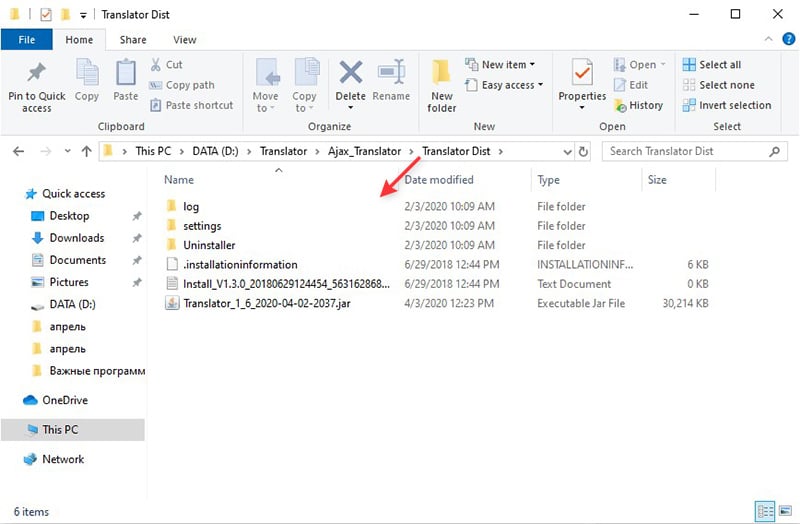Click Pin to Quick access icon
Image resolution: width=800 pixels, height=524 pixels.
click(x=36, y=73)
